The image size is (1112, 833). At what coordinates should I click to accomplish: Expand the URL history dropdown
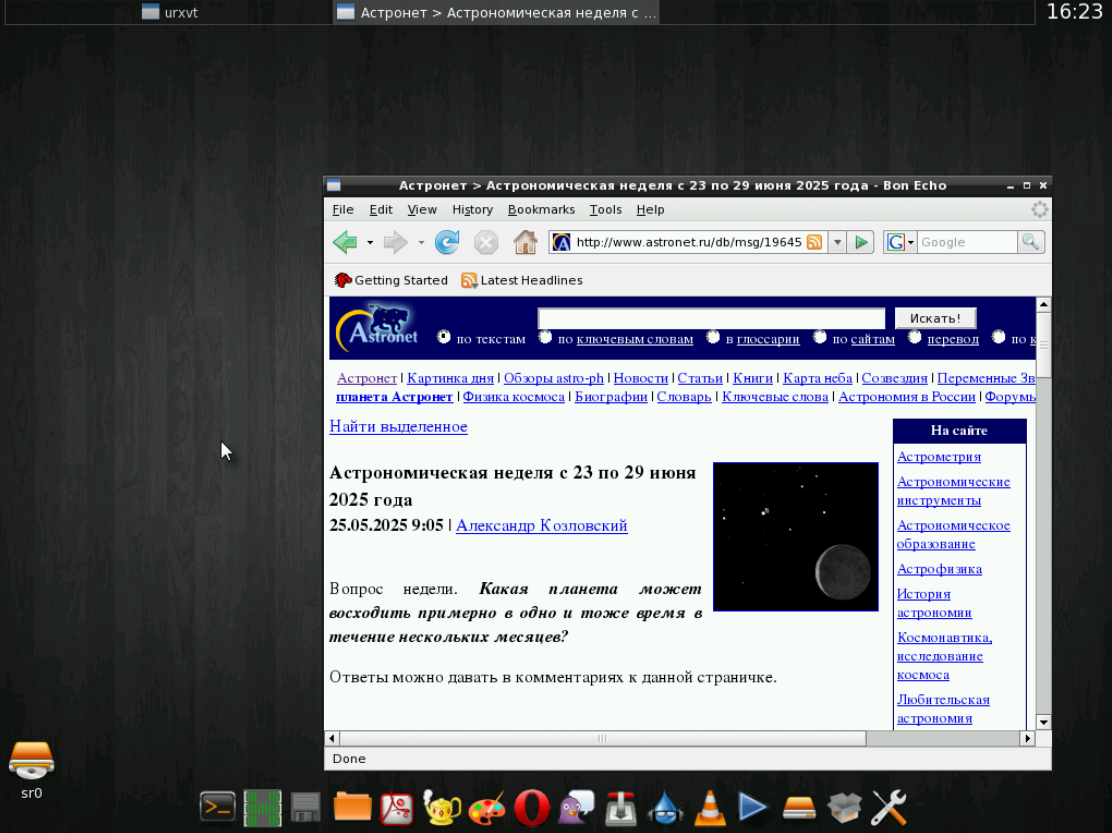(x=838, y=242)
